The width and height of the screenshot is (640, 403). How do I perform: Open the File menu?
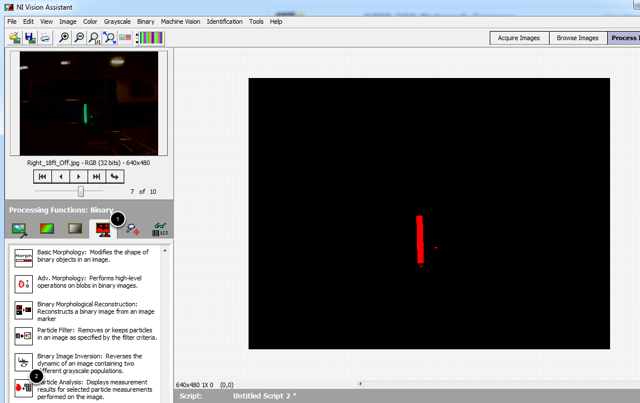click(12, 22)
